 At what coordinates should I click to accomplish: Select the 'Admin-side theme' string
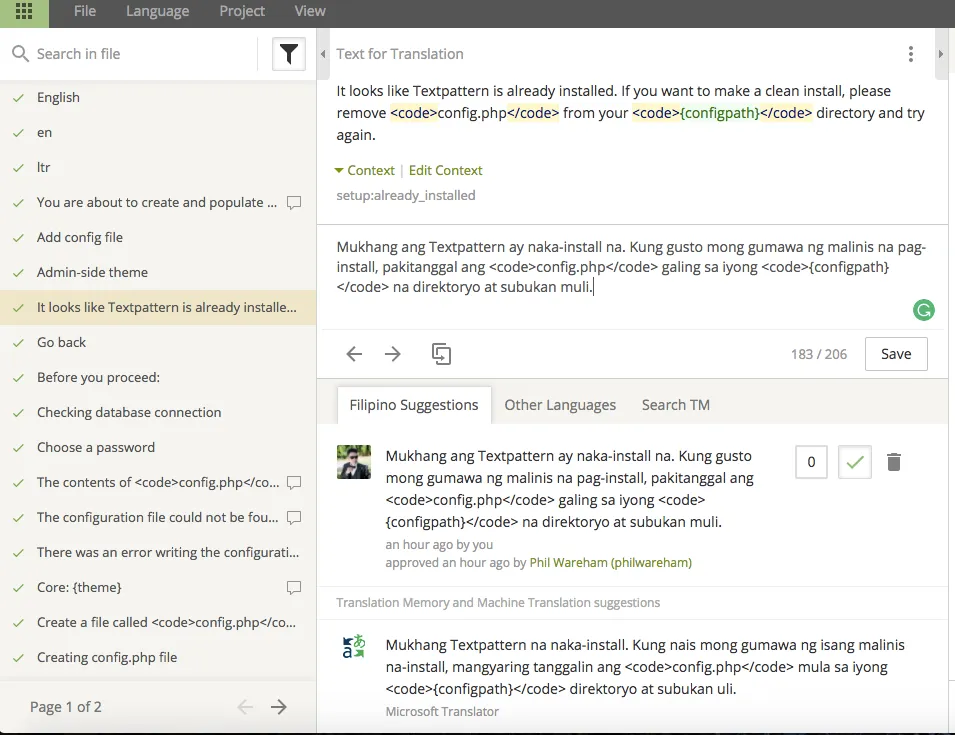158,272
